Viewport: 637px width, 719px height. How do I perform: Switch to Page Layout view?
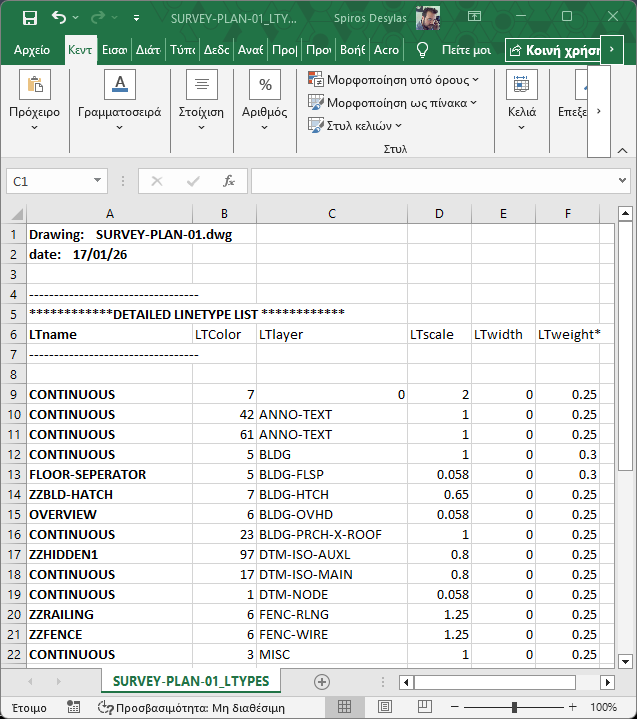pos(385,707)
